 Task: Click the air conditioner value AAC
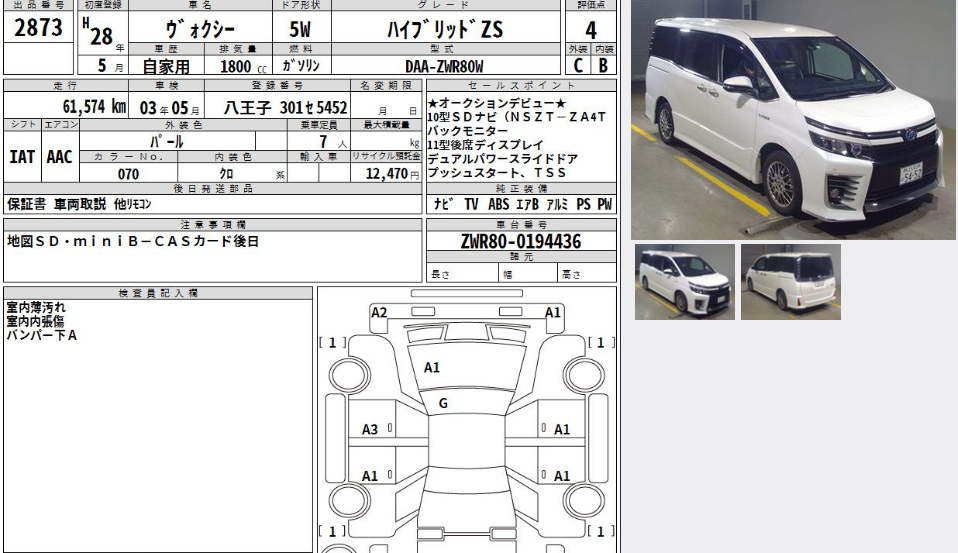click(x=59, y=157)
